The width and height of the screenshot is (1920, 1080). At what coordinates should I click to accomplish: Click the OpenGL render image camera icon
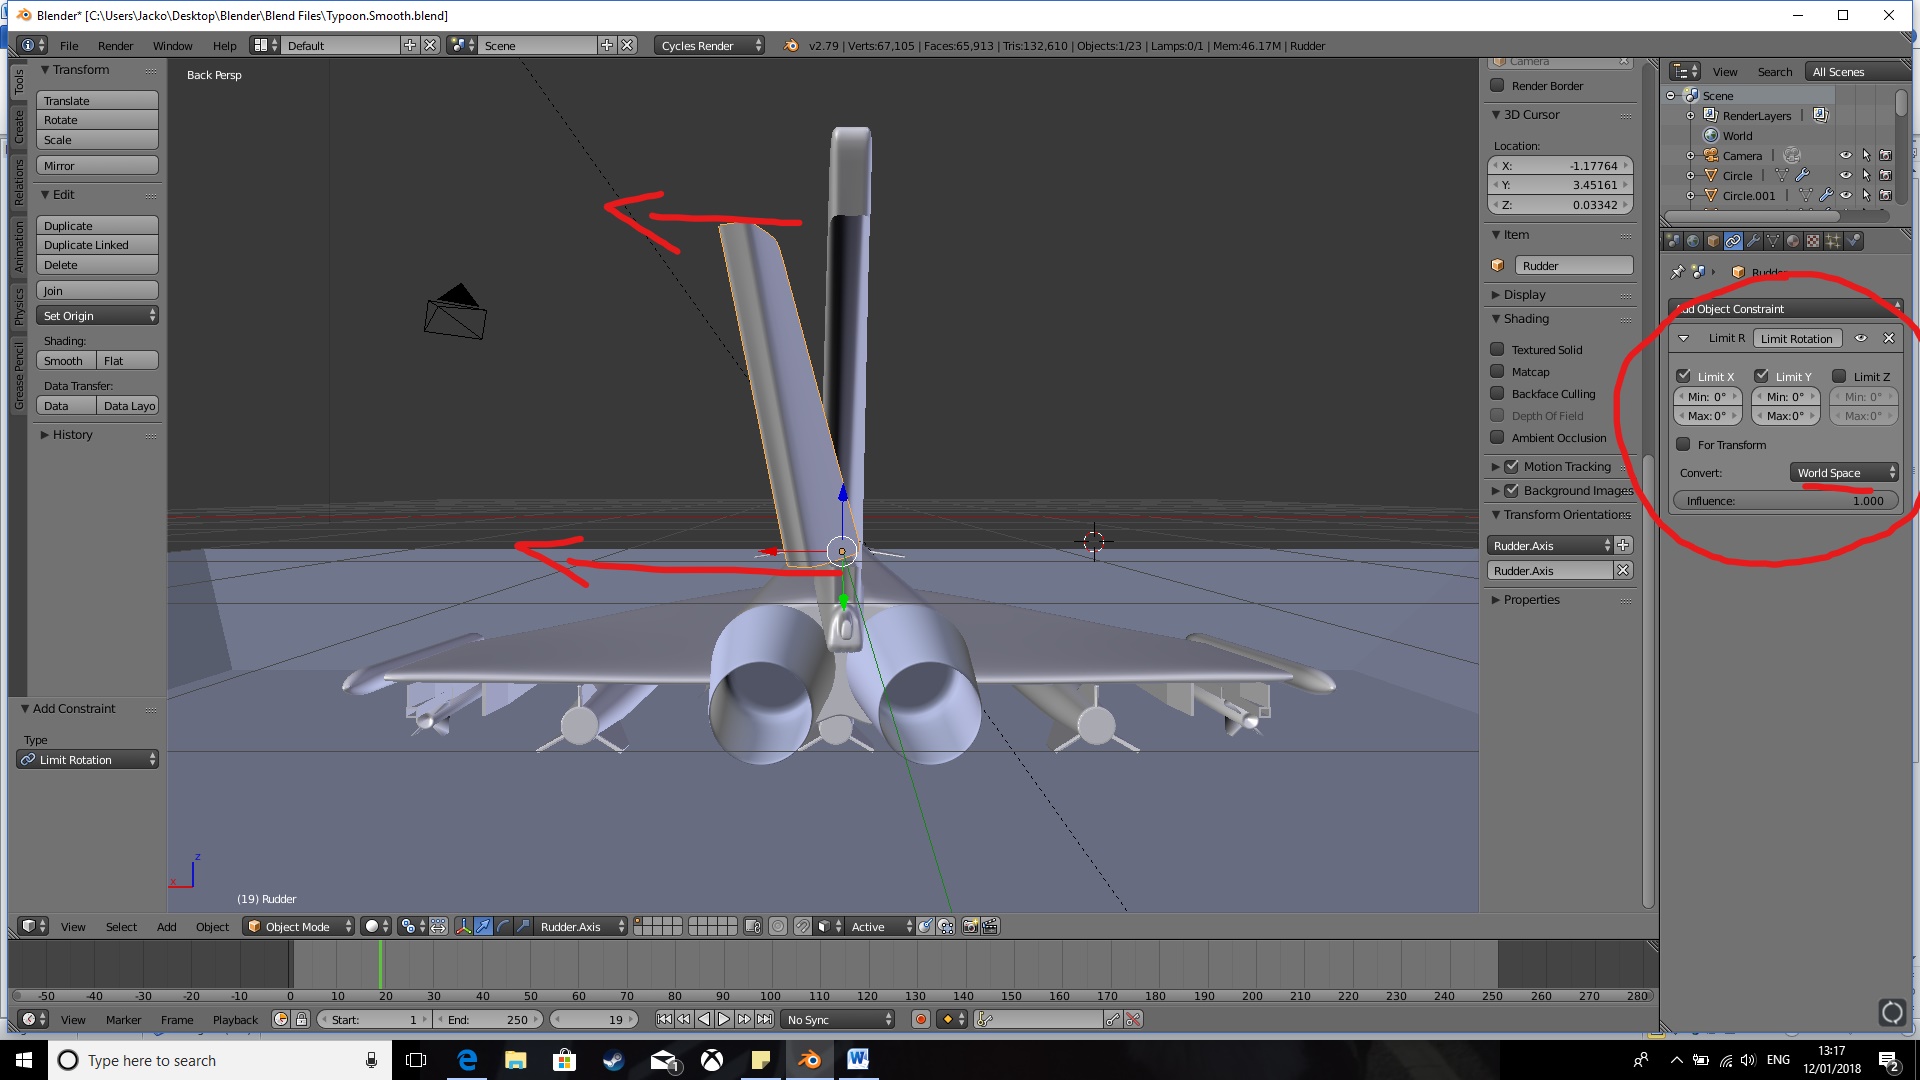(970, 926)
